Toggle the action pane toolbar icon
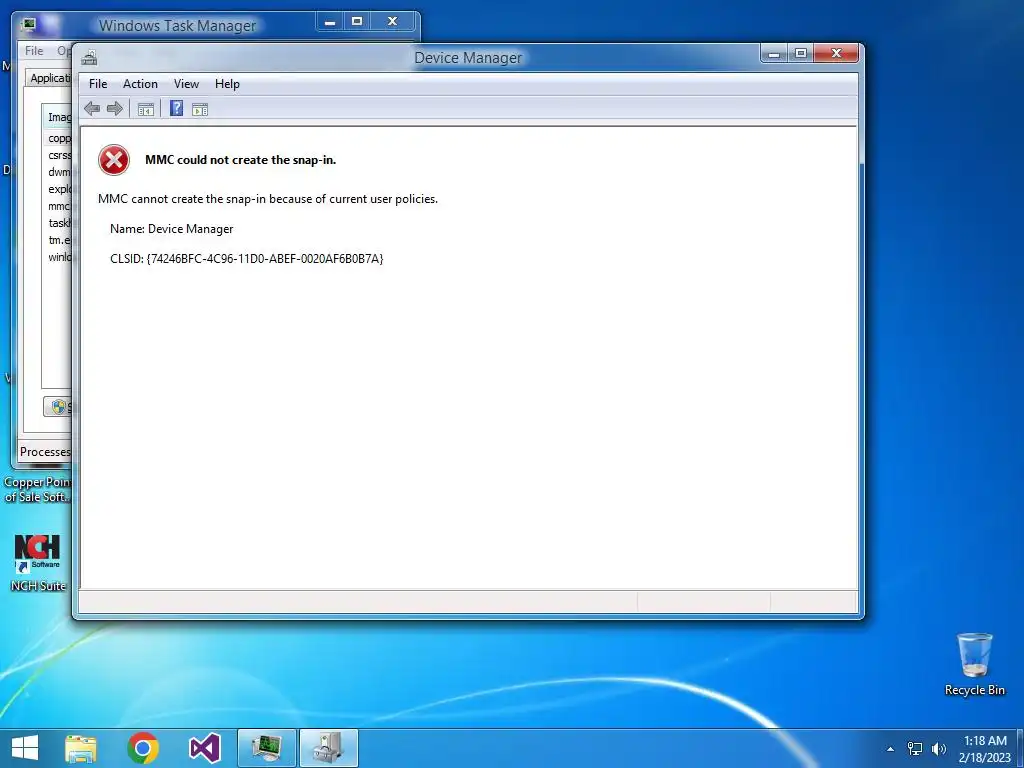The width and height of the screenshot is (1024, 768). [200, 109]
